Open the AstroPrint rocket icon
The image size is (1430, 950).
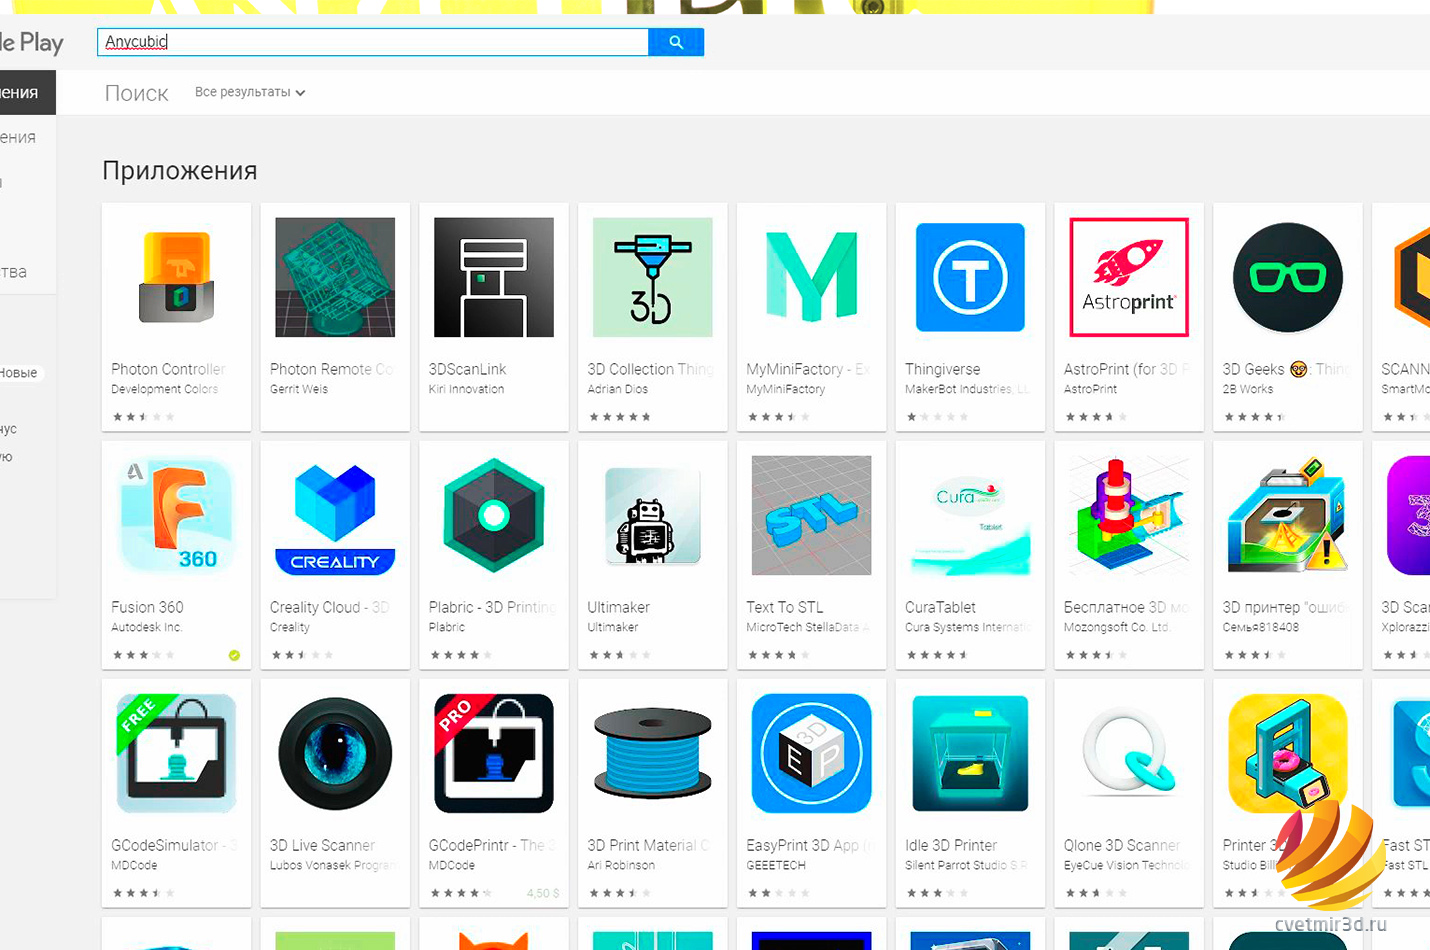[1129, 277]
